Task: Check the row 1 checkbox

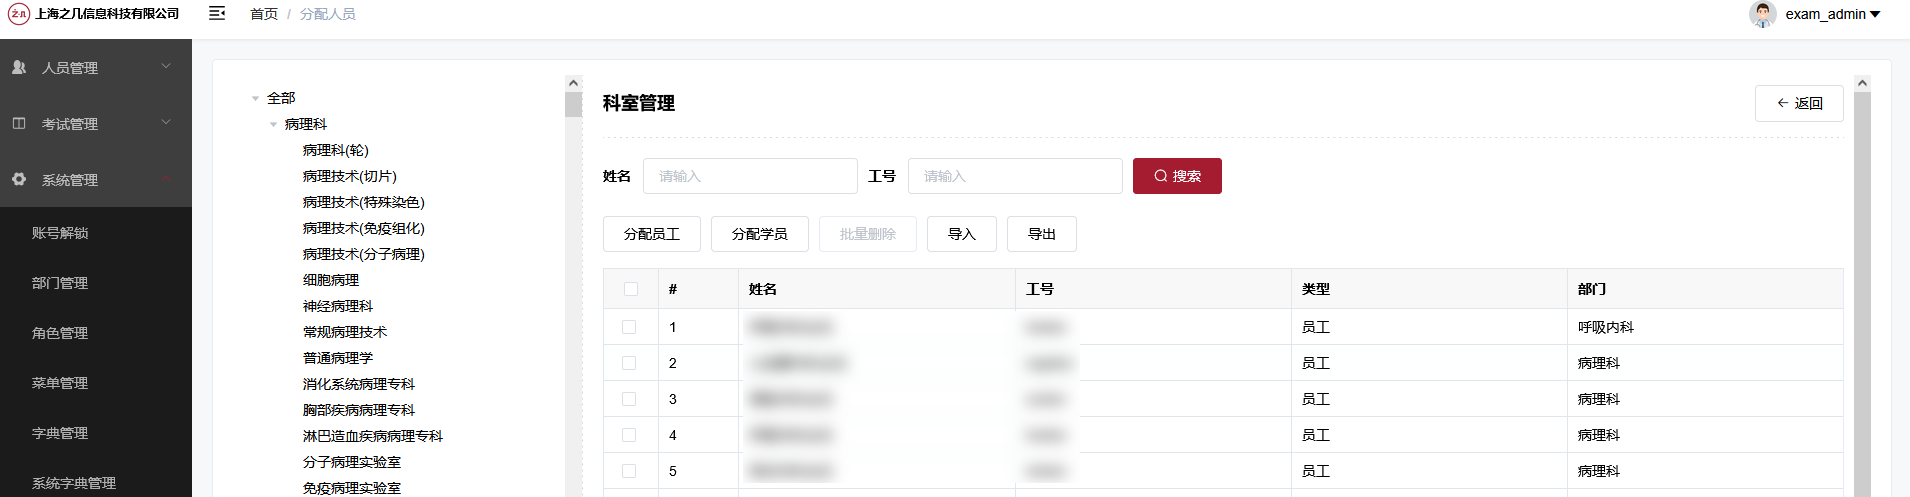Action: [x=629, y=327]
